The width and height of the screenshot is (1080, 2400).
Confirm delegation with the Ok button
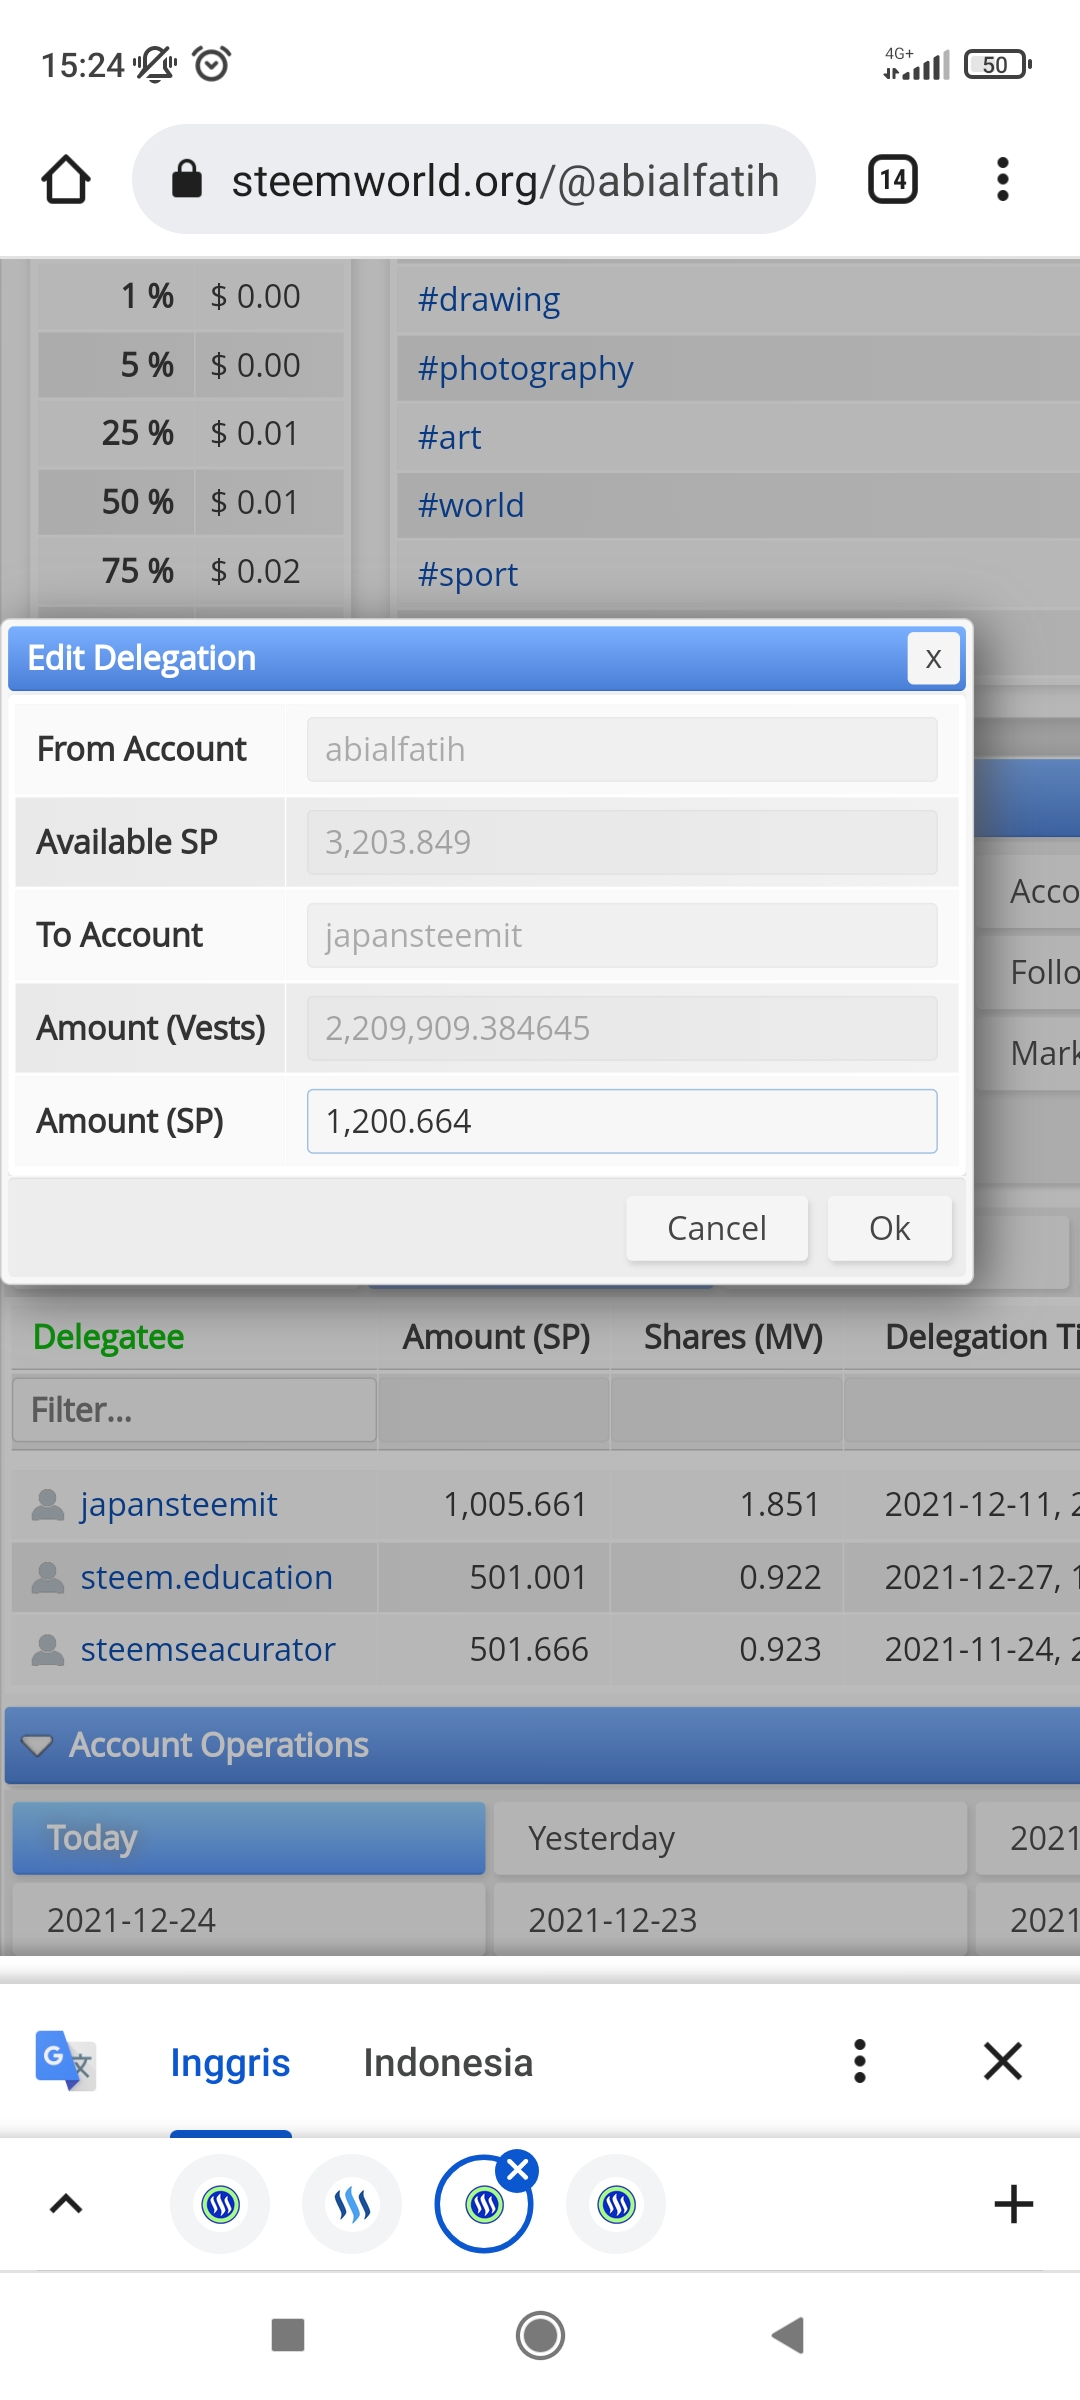(x=890, y=1228)
